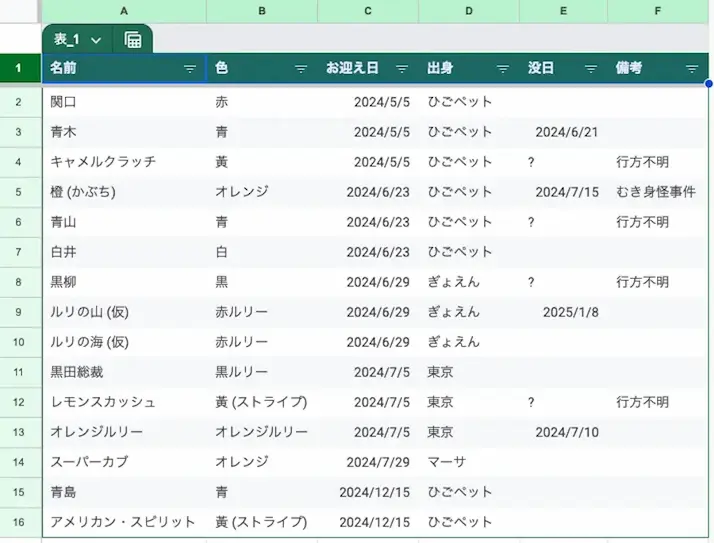Select the 没日 cell 2025/1/8

click(563, 312)
